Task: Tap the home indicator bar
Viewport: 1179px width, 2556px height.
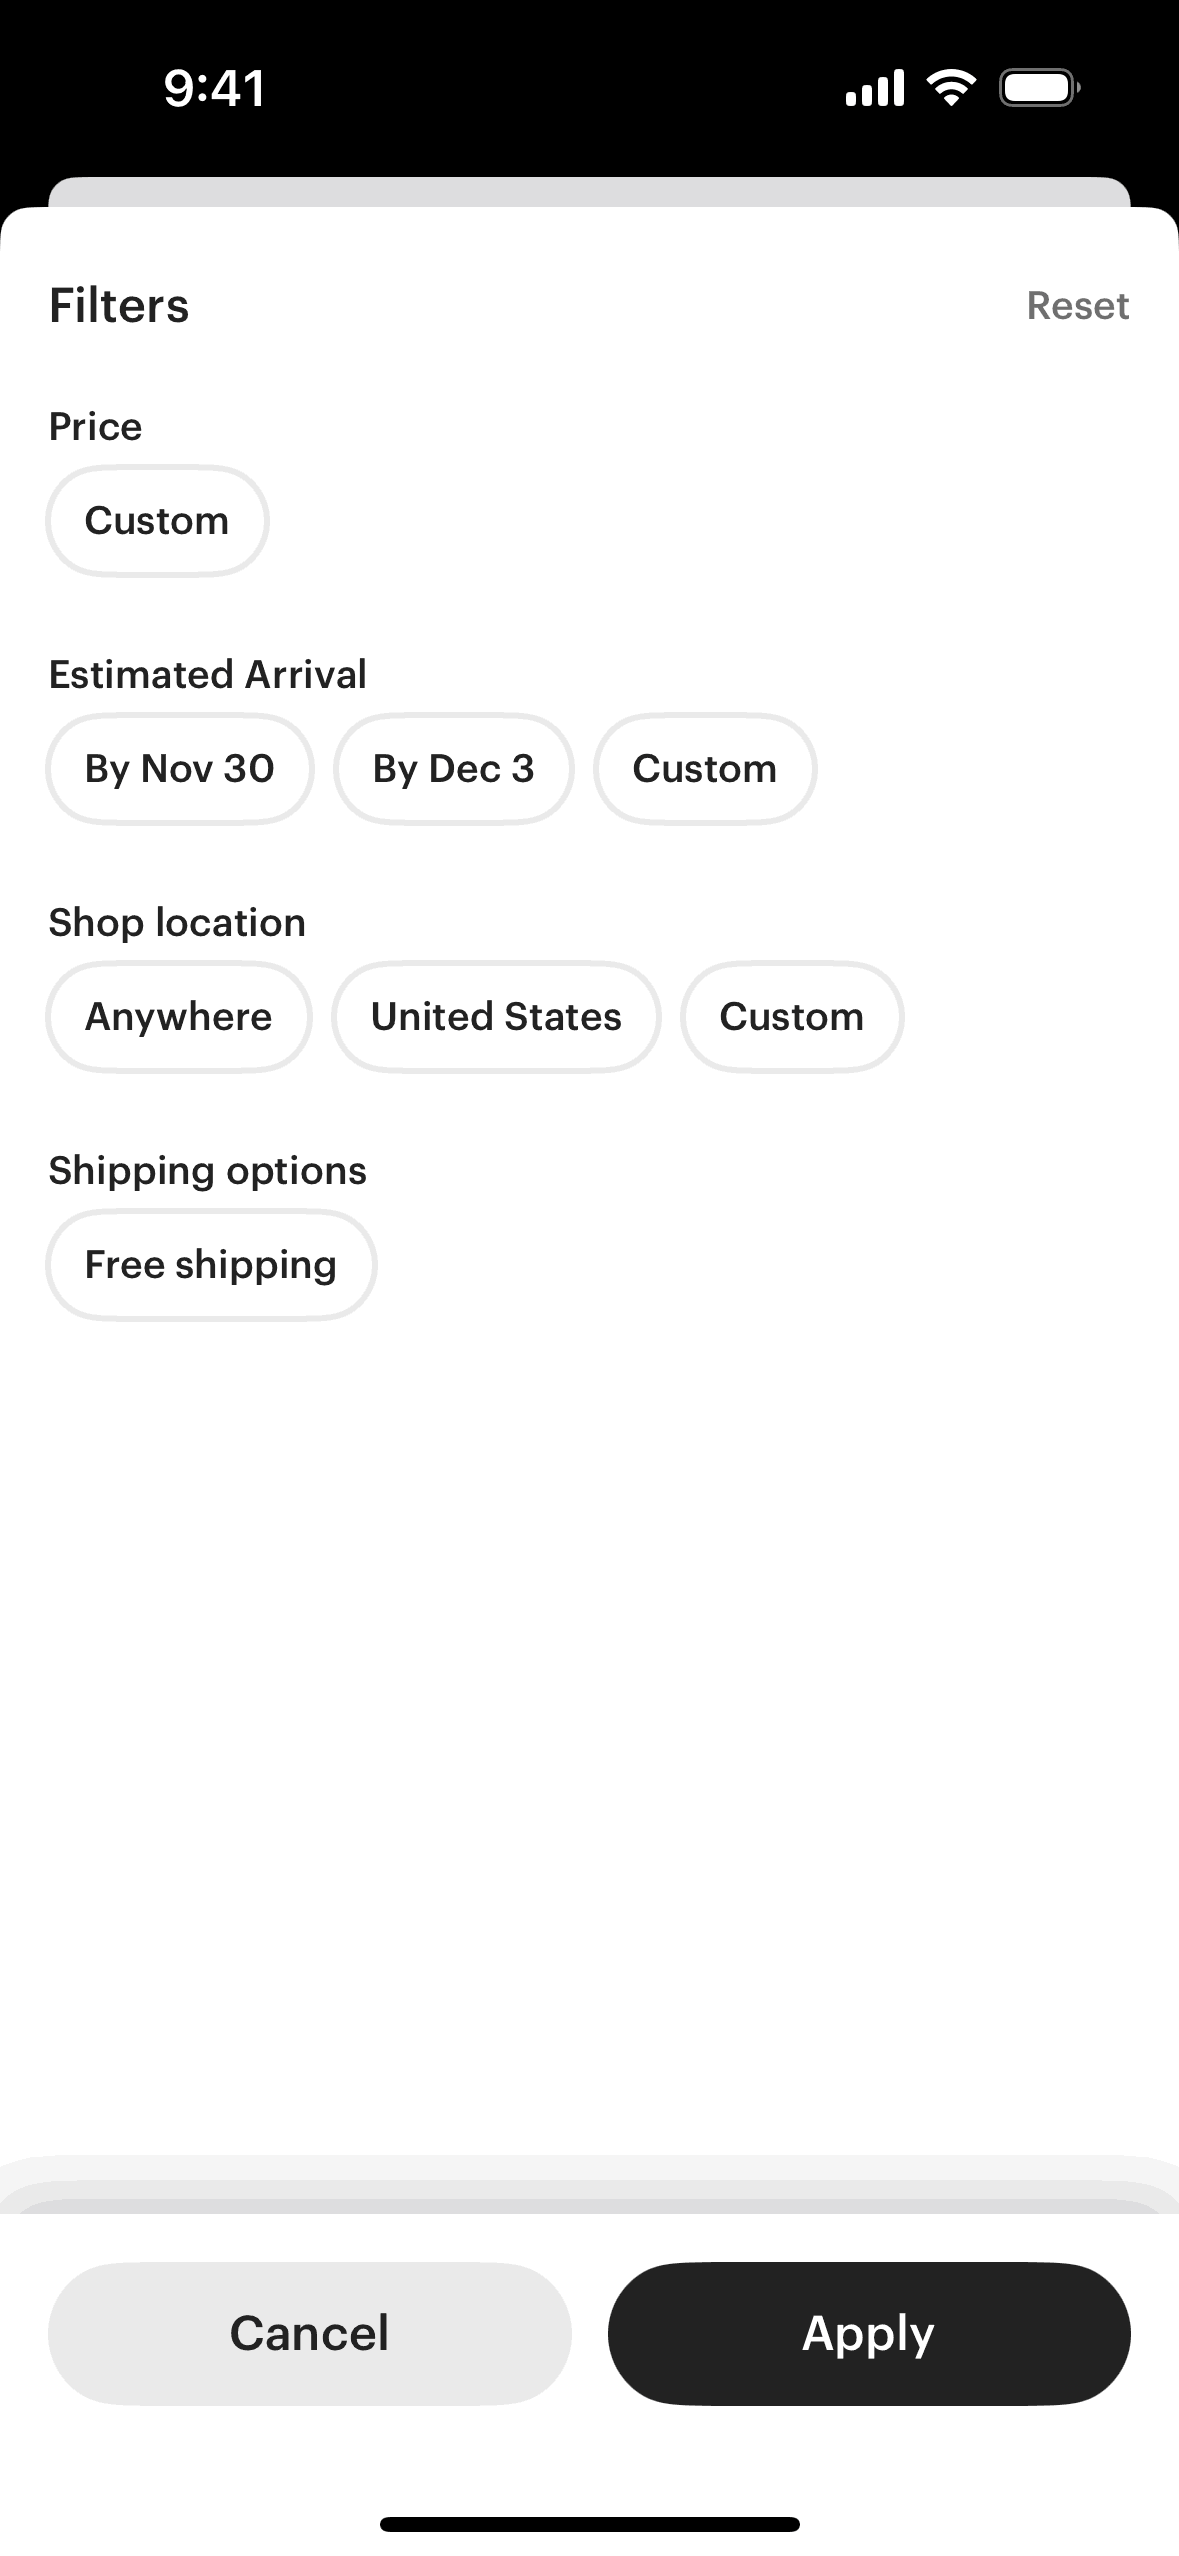Action: pos(589,2524)
